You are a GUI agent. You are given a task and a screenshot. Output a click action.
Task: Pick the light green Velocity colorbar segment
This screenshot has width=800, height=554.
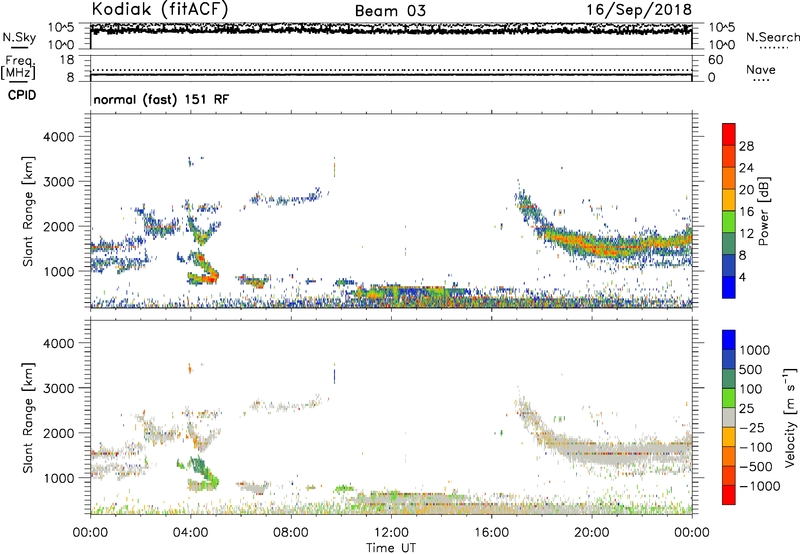point(729,398)
